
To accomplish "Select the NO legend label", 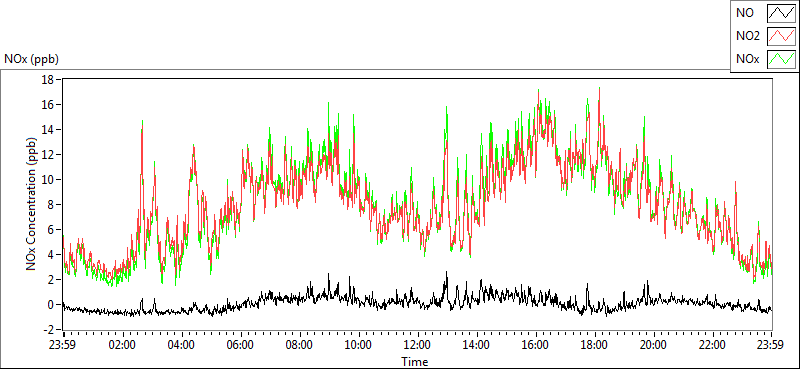I will click(x=745, y=14).
